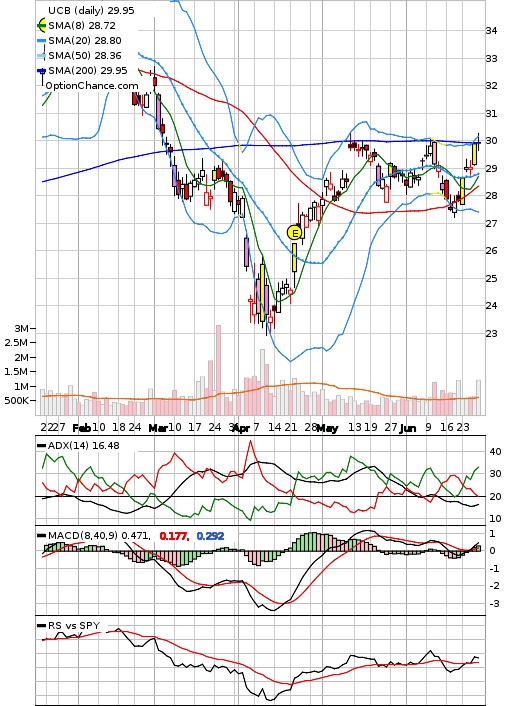Click the yellow E earnings marker
The height and width of the screenshot is (706, 526).
pos(294,233)
